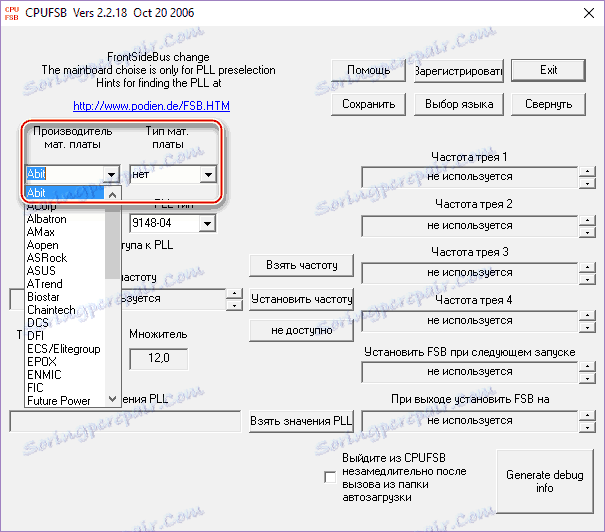Decrease Частота трея 4 value
Image resolution: width=605 pixels, height=532 pixels.
587,328
